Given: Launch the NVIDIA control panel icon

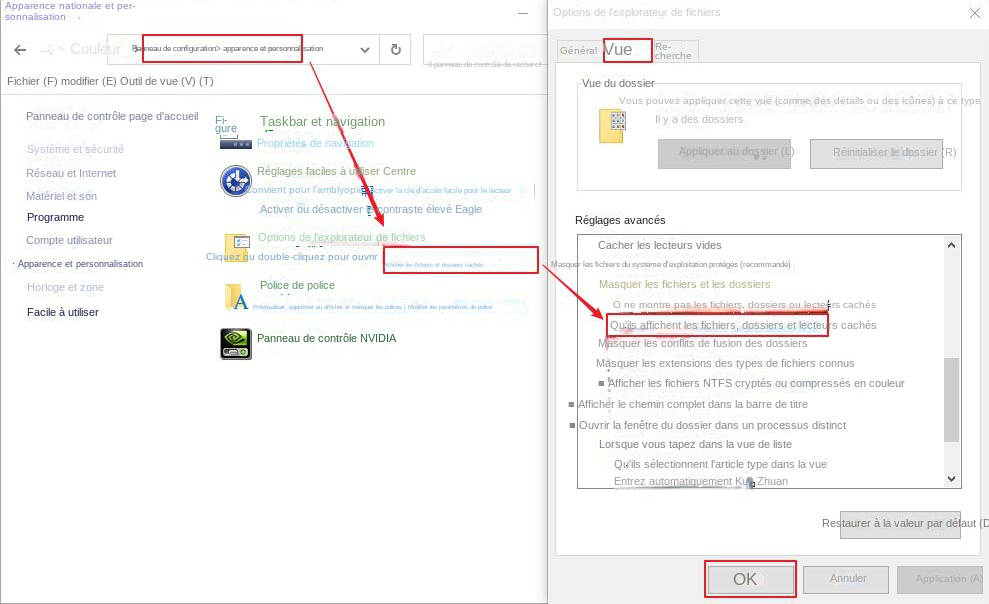Looking at the screenshot, I should click(x=235, y=343).
